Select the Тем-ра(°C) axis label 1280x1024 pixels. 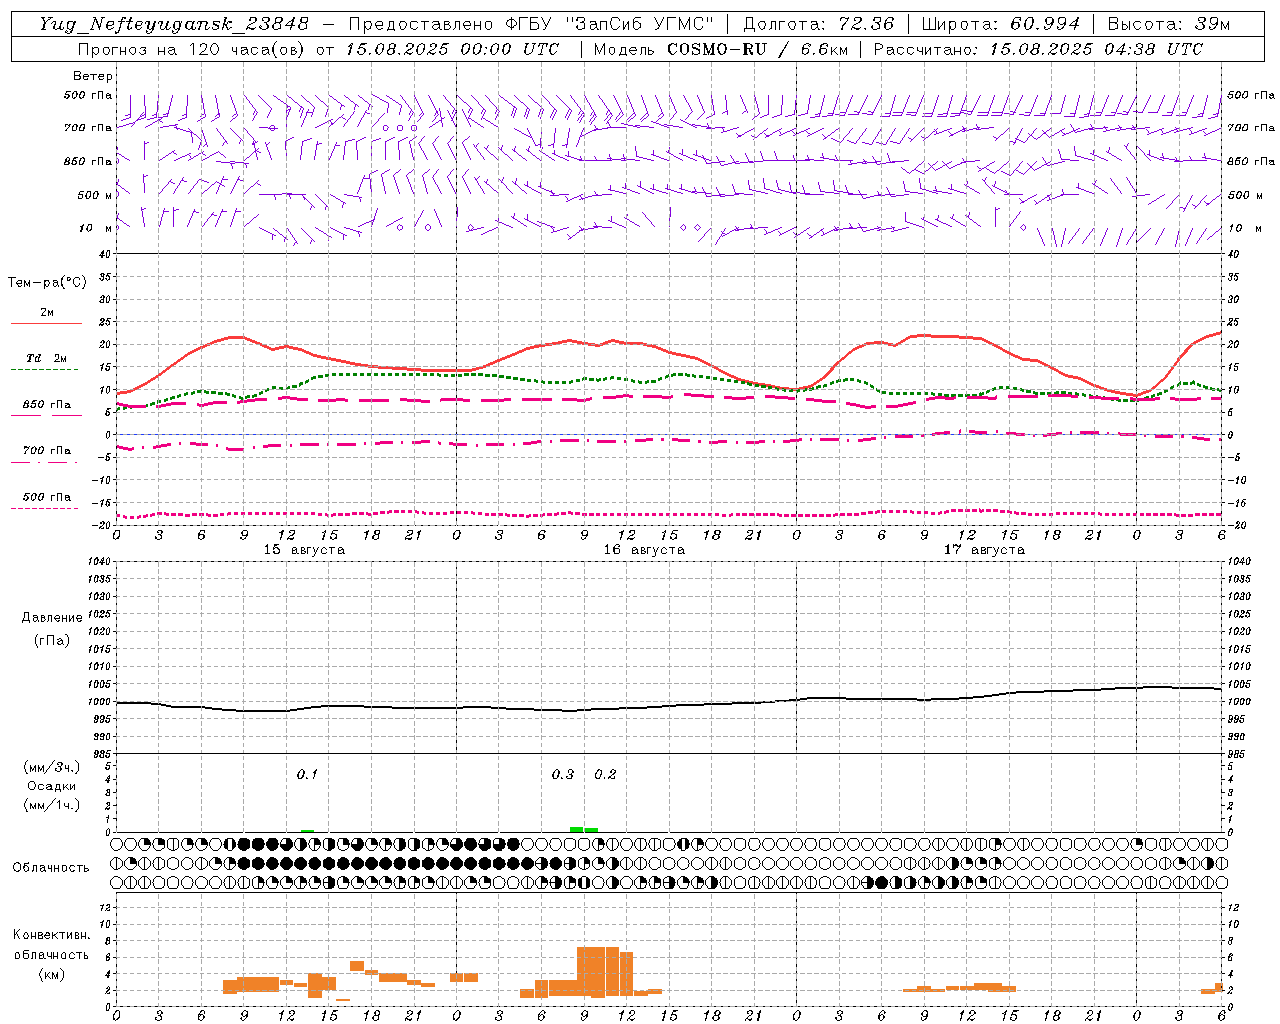[47, 283]
